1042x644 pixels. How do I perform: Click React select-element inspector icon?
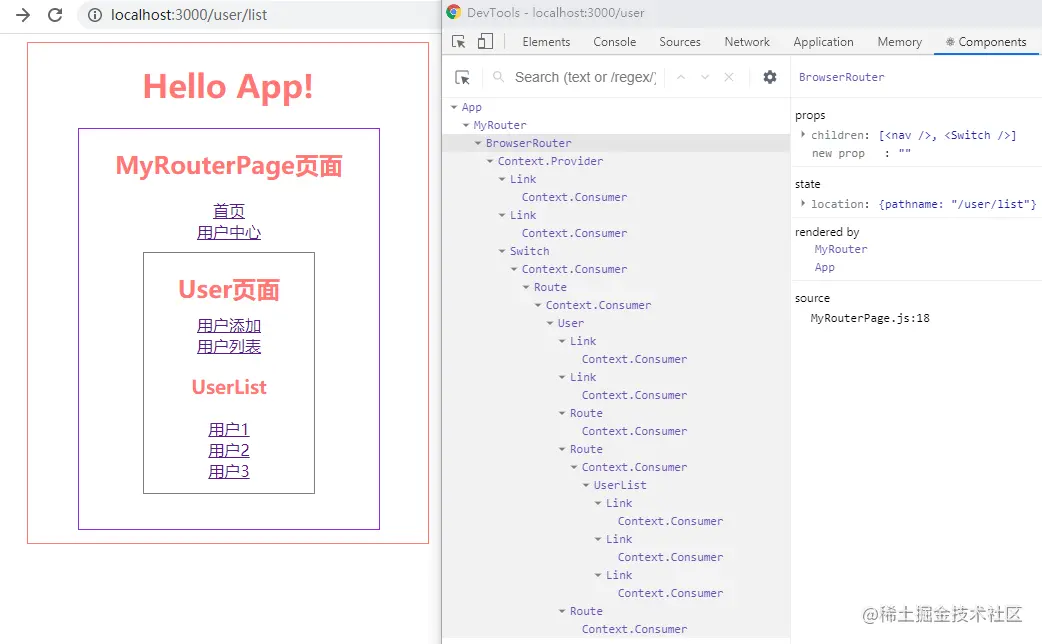[463, 78]
